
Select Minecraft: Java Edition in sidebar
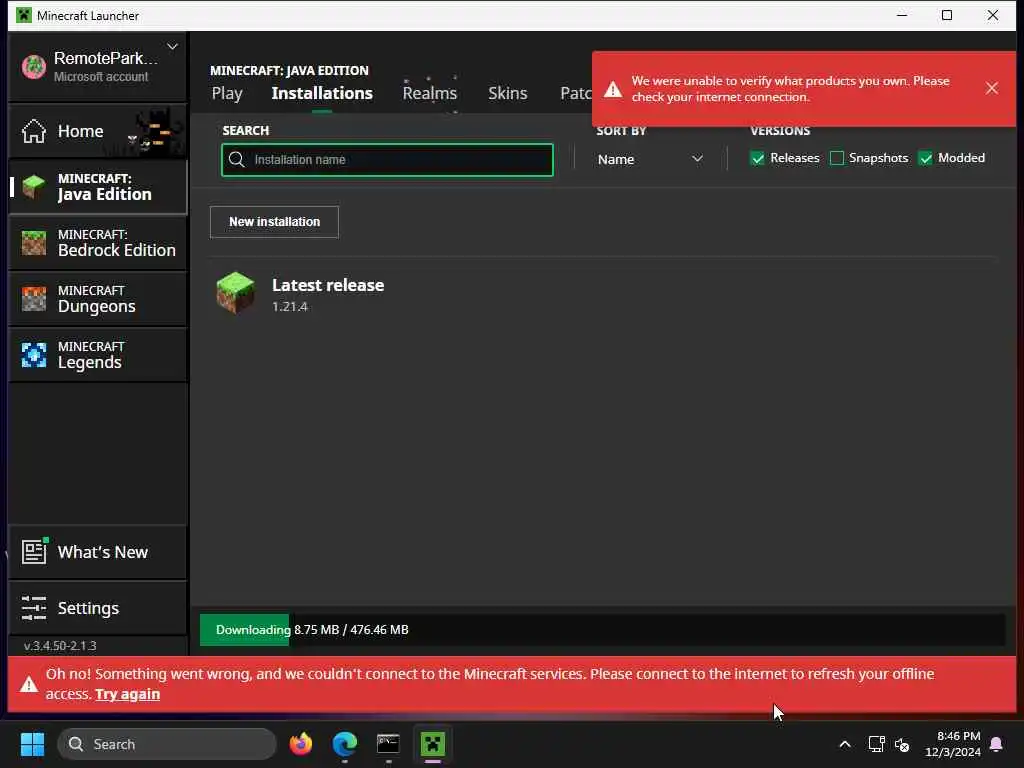98,187
